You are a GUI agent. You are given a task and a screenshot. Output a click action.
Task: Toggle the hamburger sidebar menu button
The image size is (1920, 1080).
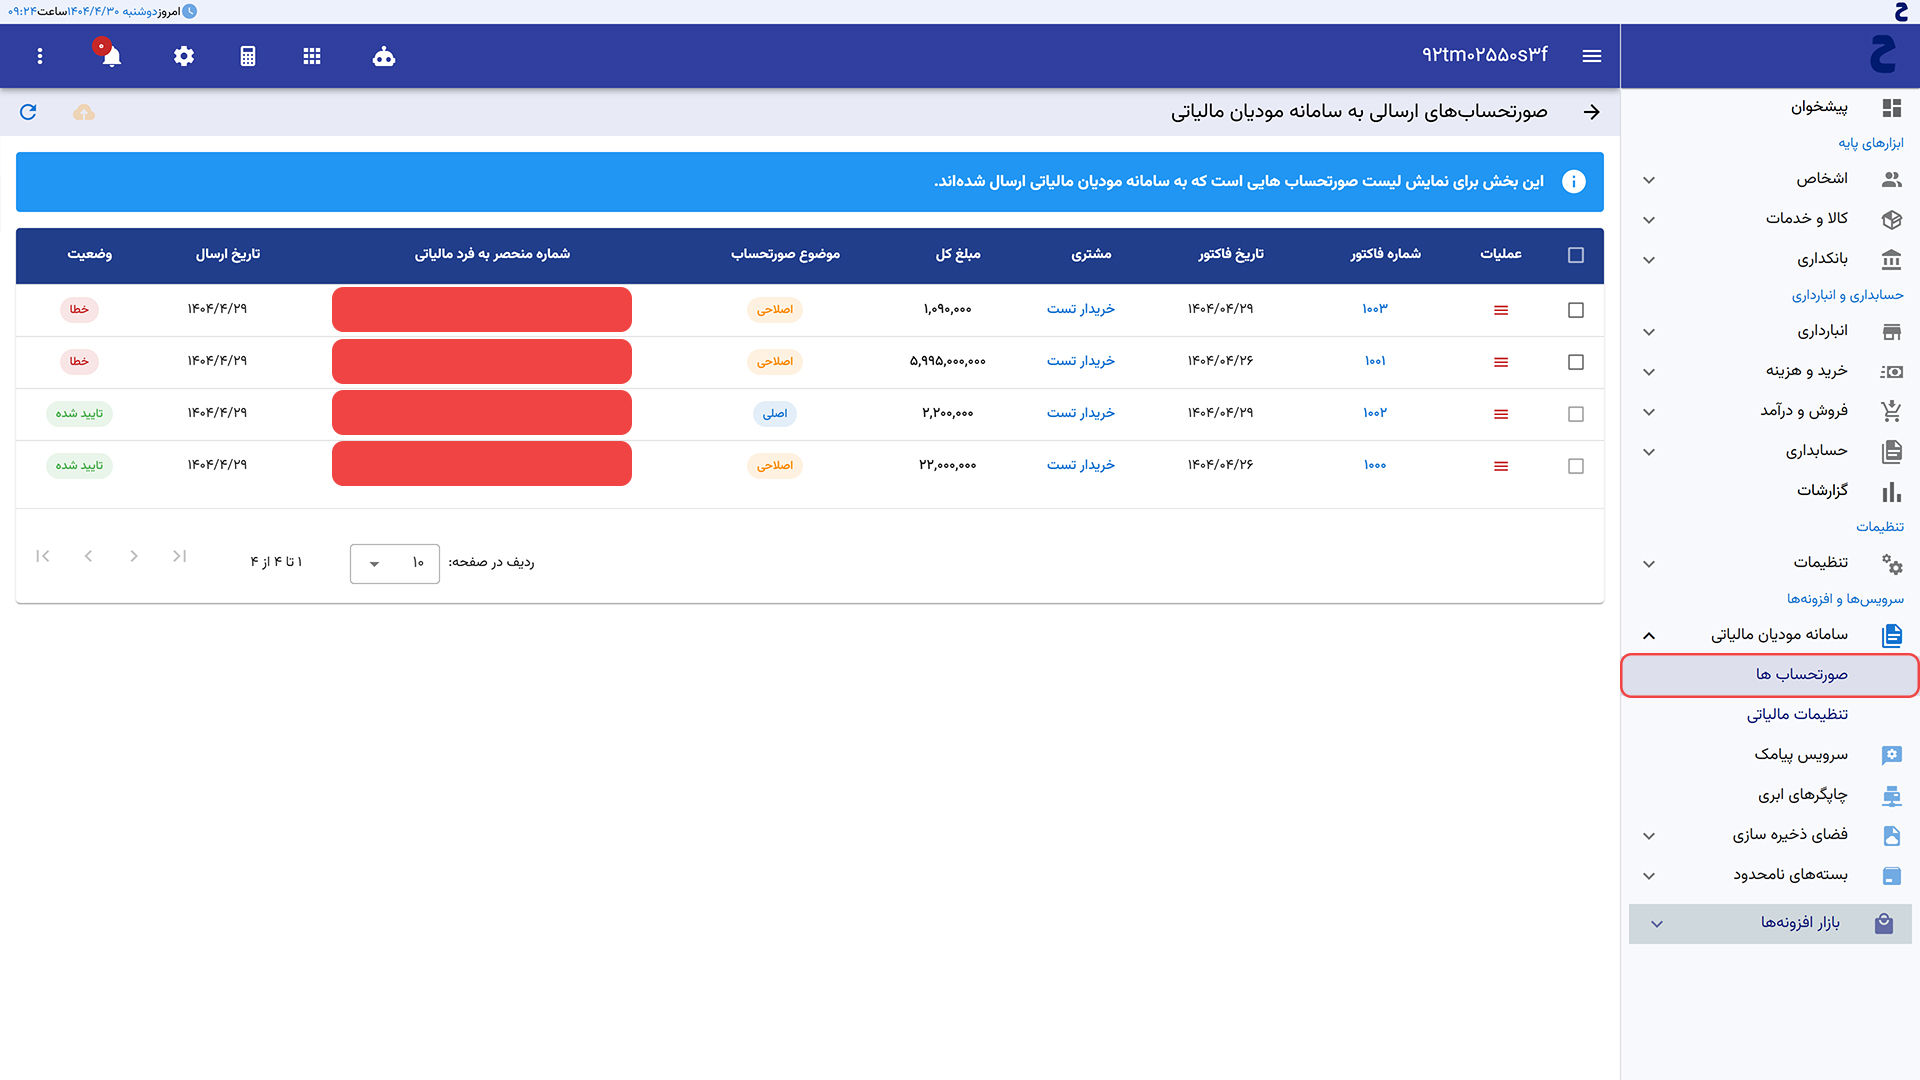[x=1592, y=56]
